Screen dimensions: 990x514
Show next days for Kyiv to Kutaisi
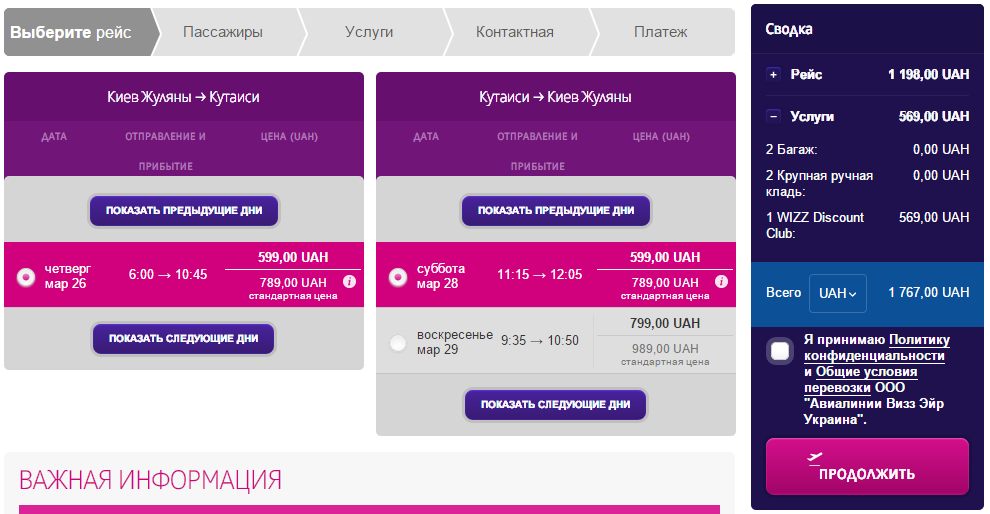pyautogui.click(x=184, y=338)
